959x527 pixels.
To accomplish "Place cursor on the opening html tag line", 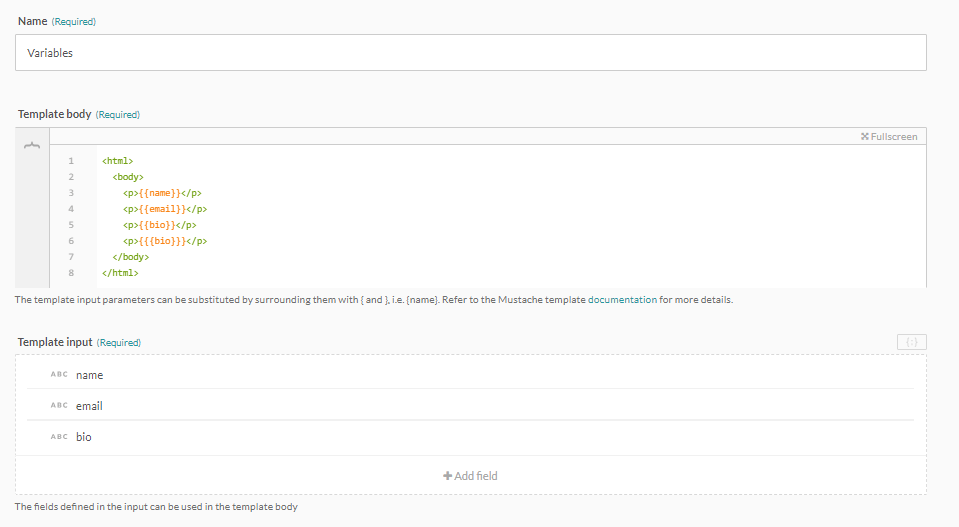I will pos(117,160).
